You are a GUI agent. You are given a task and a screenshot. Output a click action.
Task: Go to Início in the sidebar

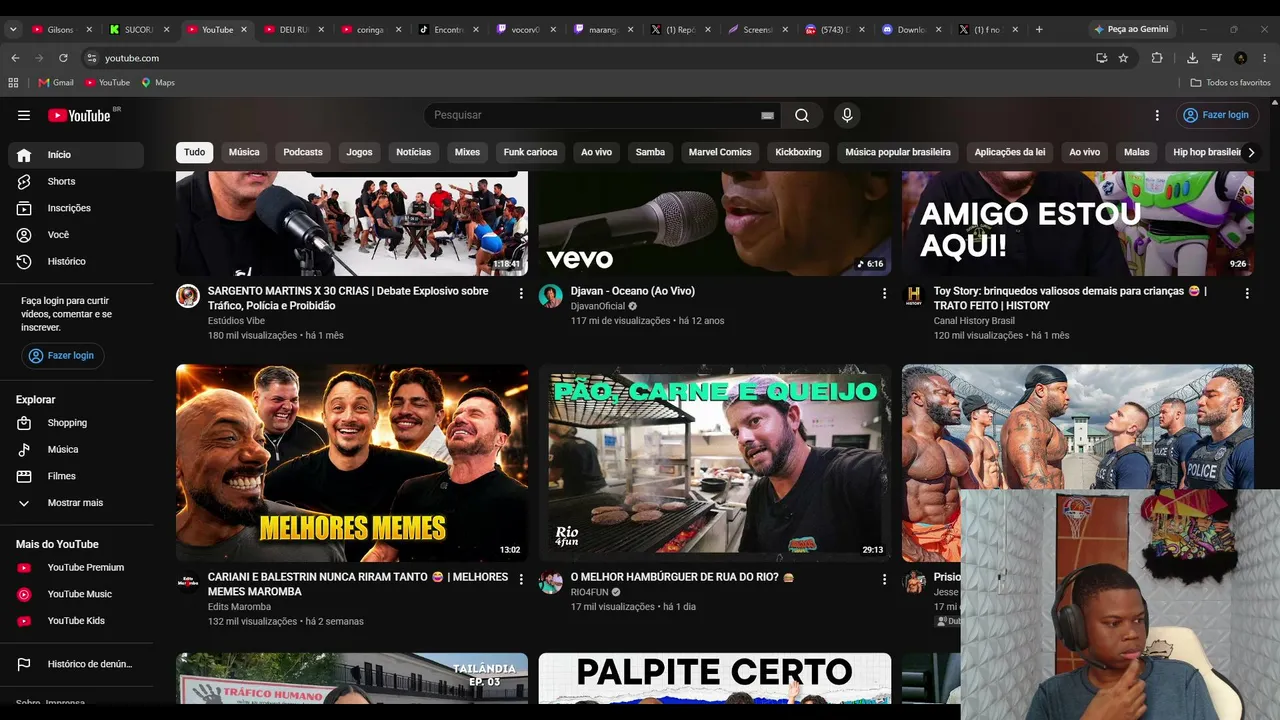pos(76,155)
